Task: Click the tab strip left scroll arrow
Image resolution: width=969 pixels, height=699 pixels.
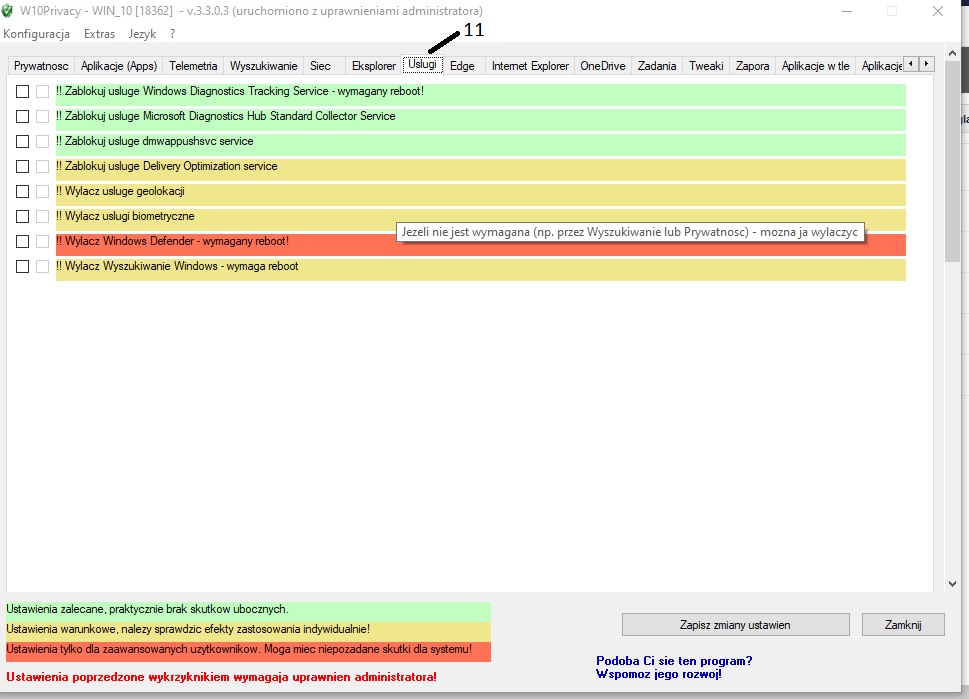Action: tap(911, 64)
